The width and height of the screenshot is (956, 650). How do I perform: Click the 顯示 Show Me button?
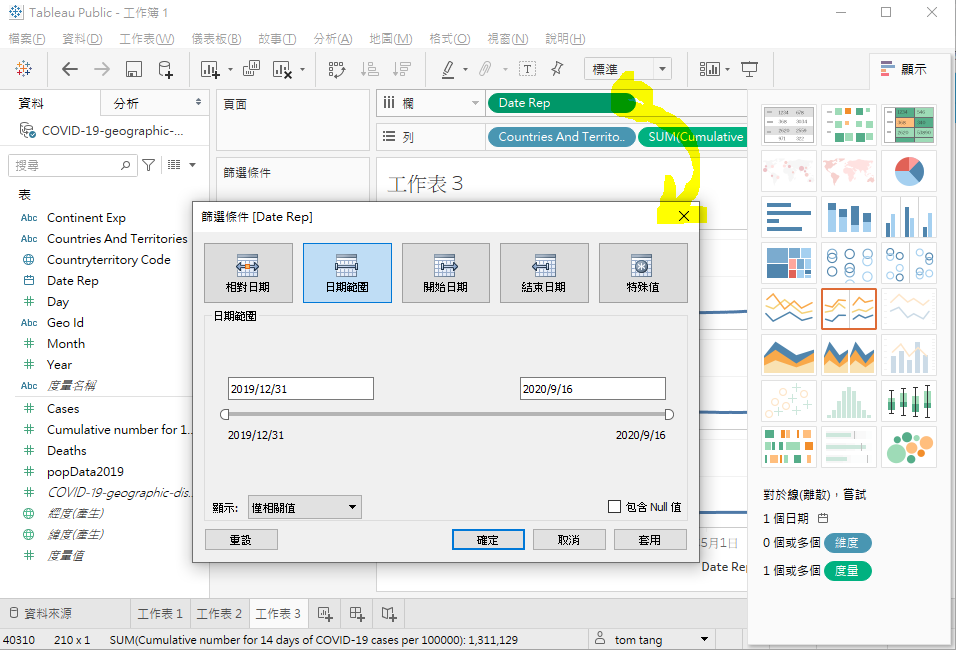[904, 69]
